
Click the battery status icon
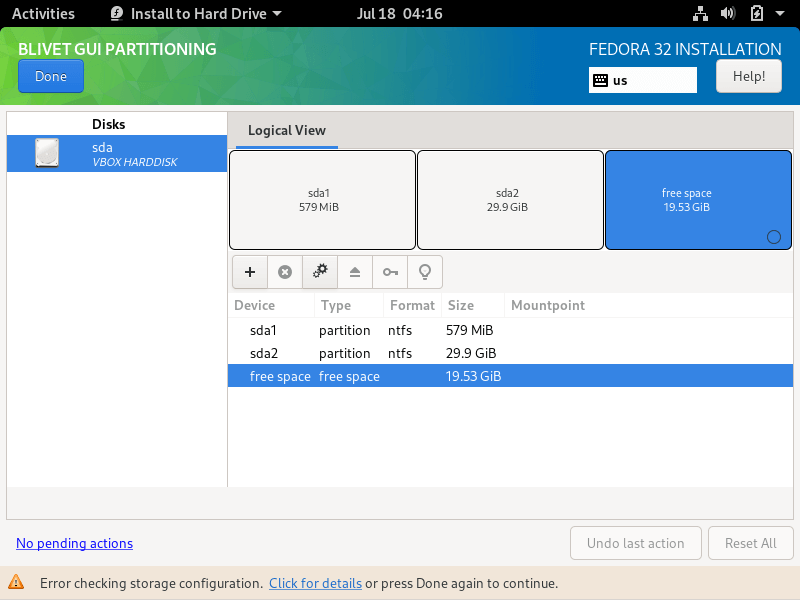click(757, 14)
